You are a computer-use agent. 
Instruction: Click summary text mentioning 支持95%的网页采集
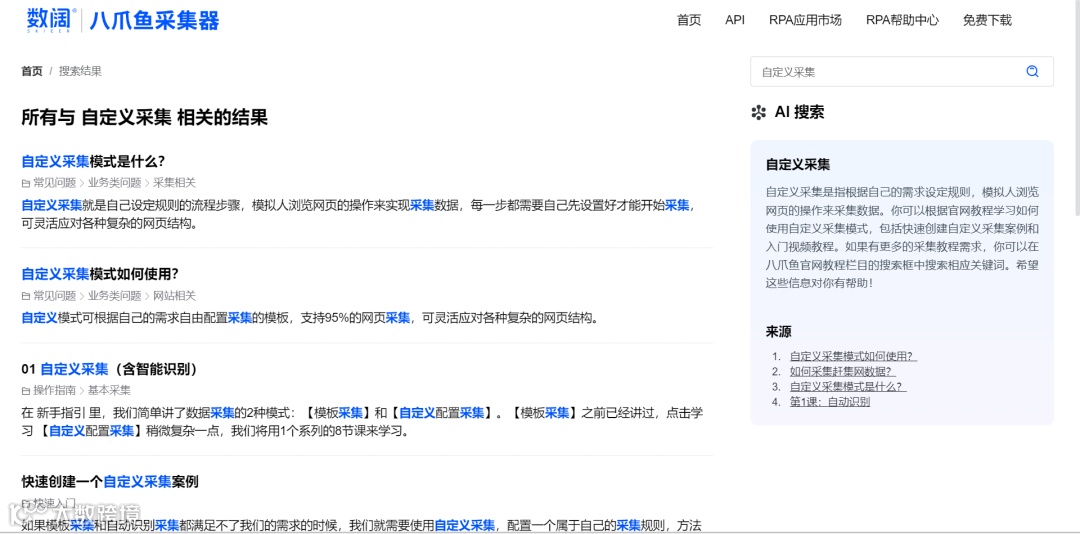(x=309, y=318)
